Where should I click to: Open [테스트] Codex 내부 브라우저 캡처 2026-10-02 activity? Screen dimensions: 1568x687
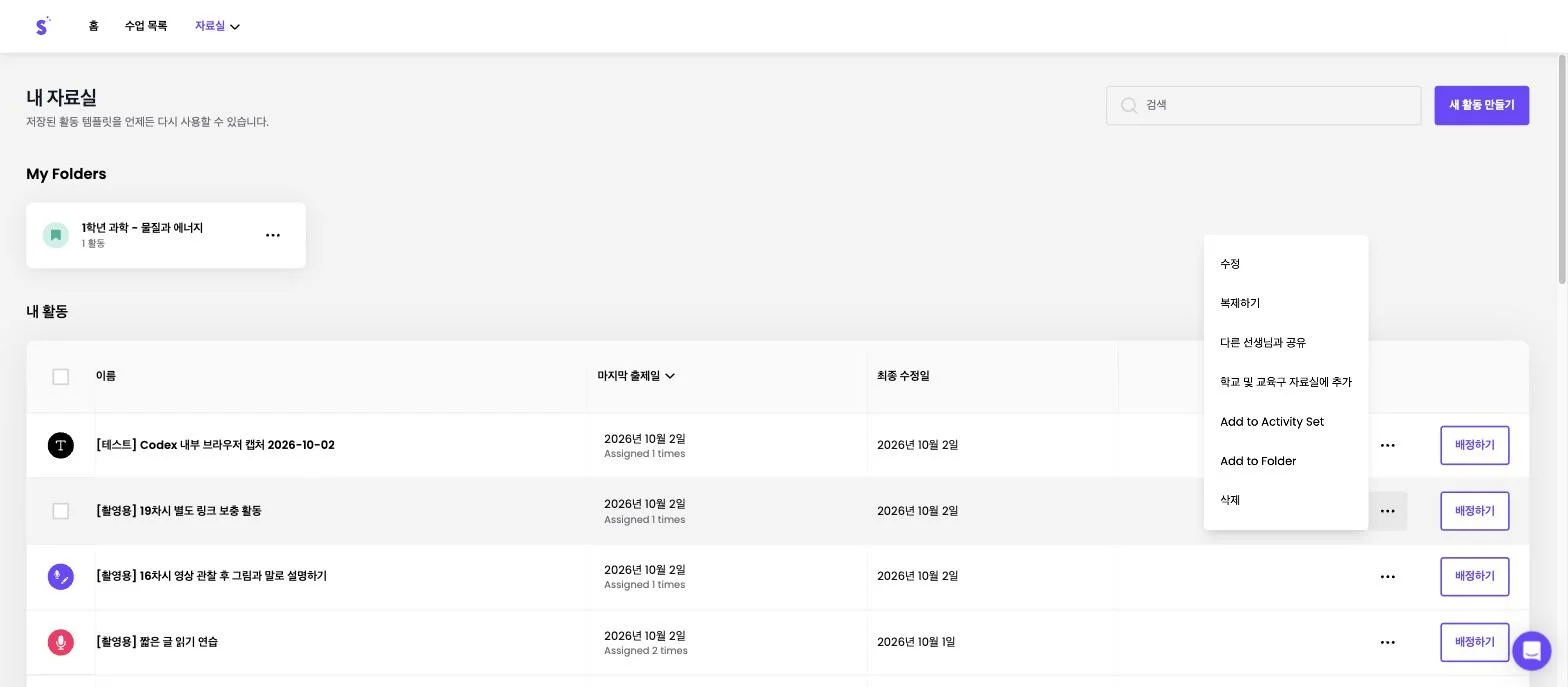pyautogui.click(x=215, y=445)
